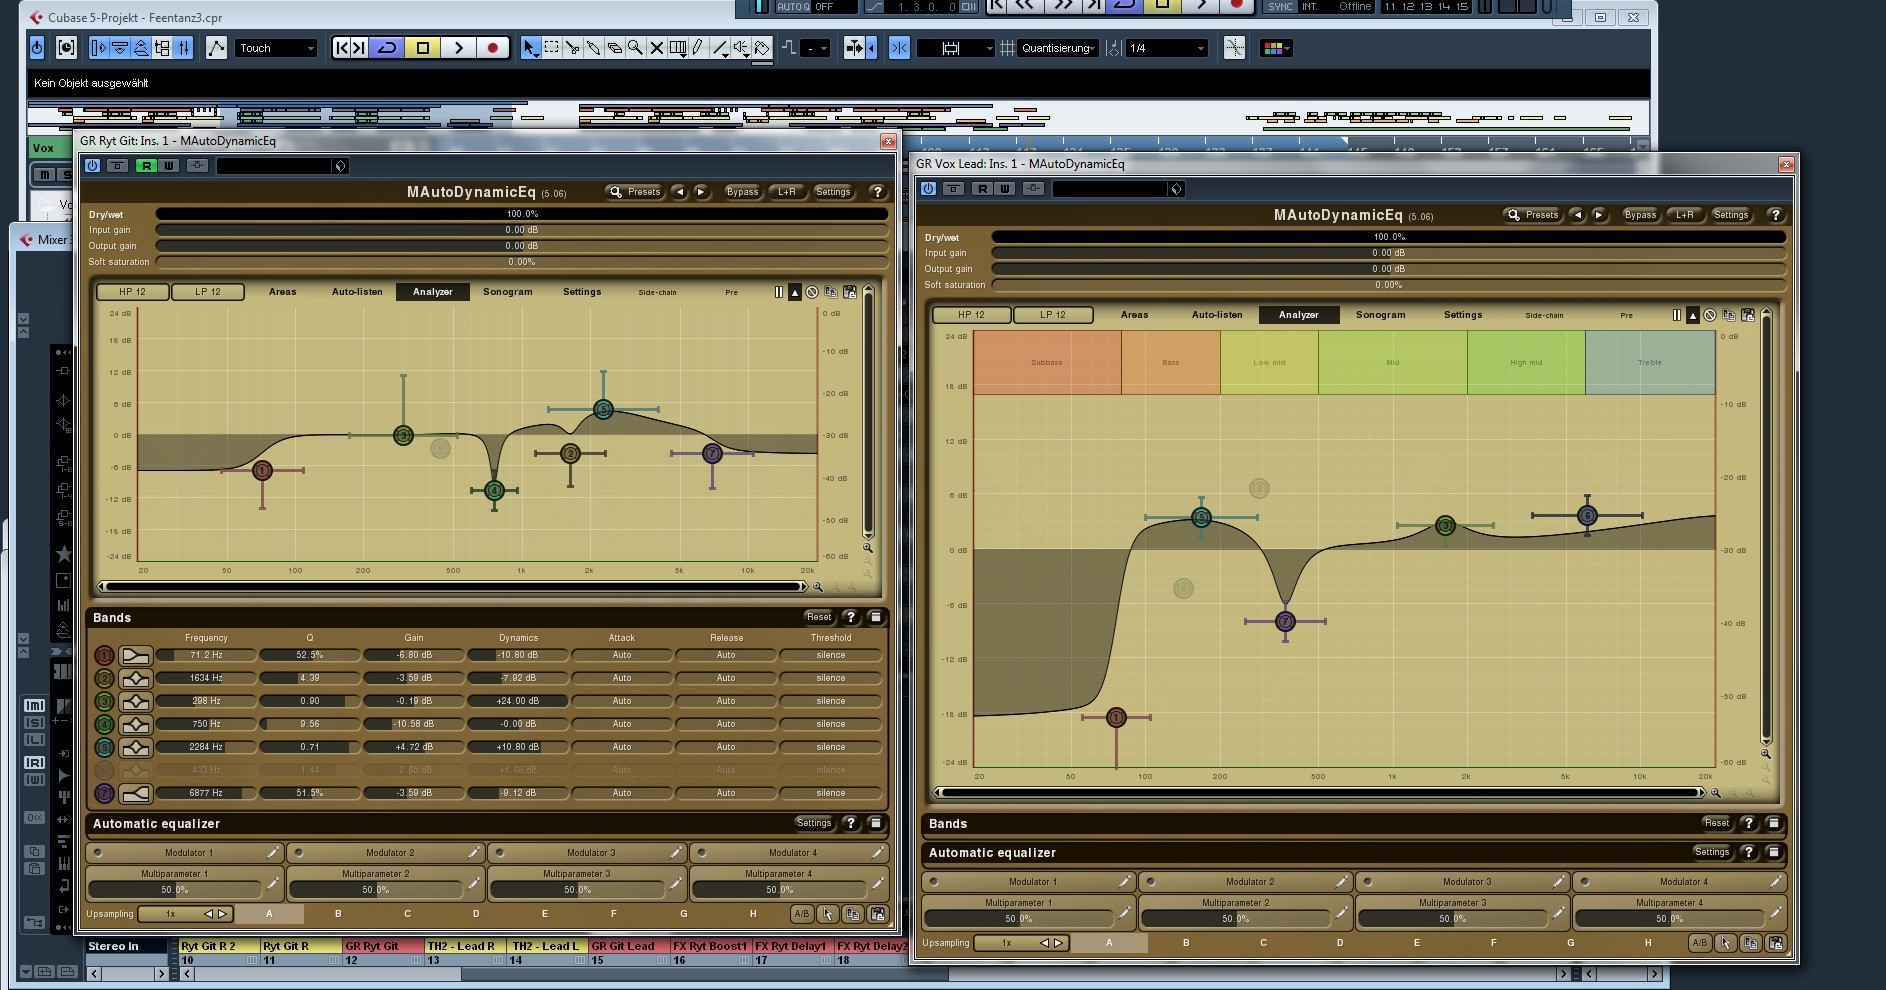Click L+R channel mode in GR Ryt Git
The width and height of the screenshot is (1886, 990).
point(787,192)
